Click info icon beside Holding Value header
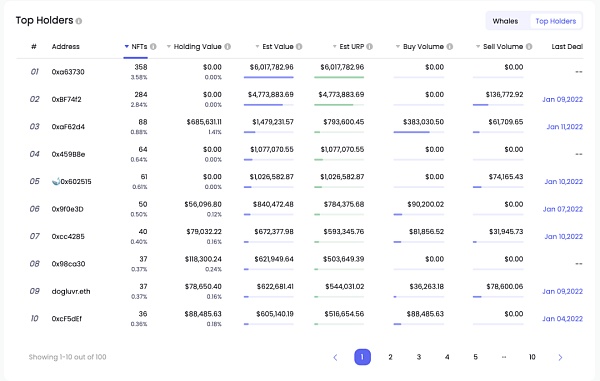600x381 pixels. tap(227, 47)
